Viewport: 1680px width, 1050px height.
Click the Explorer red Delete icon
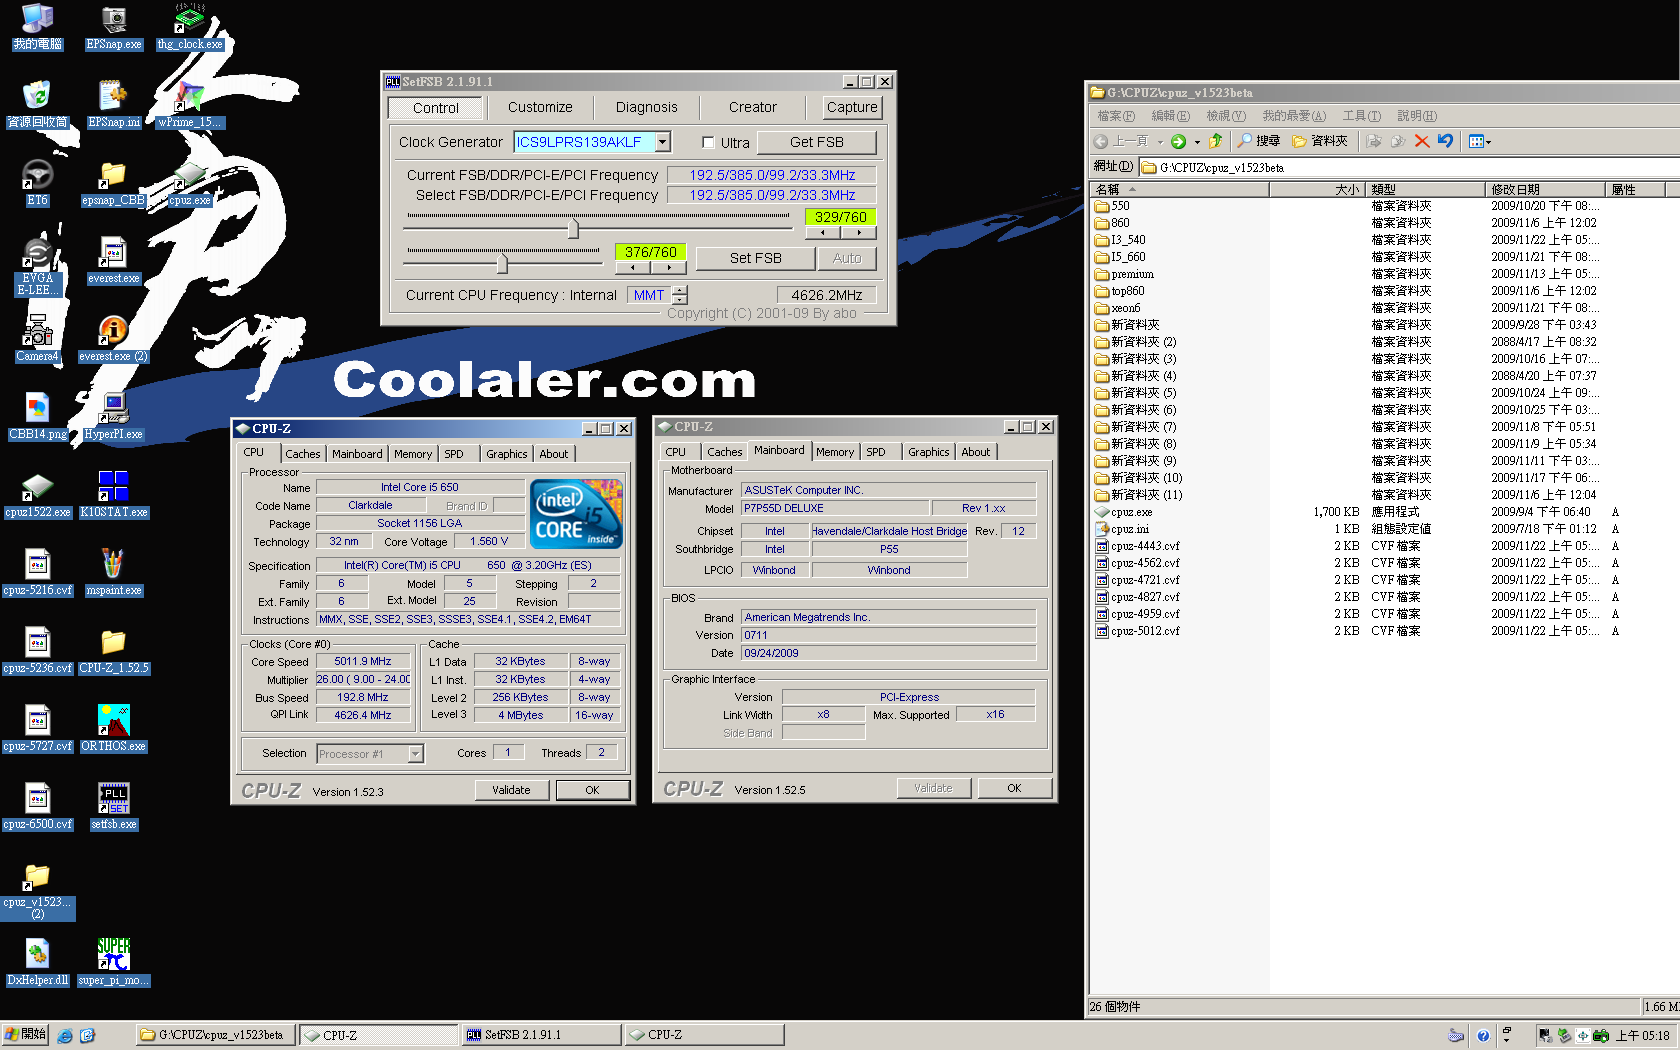click(x=1421, y=141)
